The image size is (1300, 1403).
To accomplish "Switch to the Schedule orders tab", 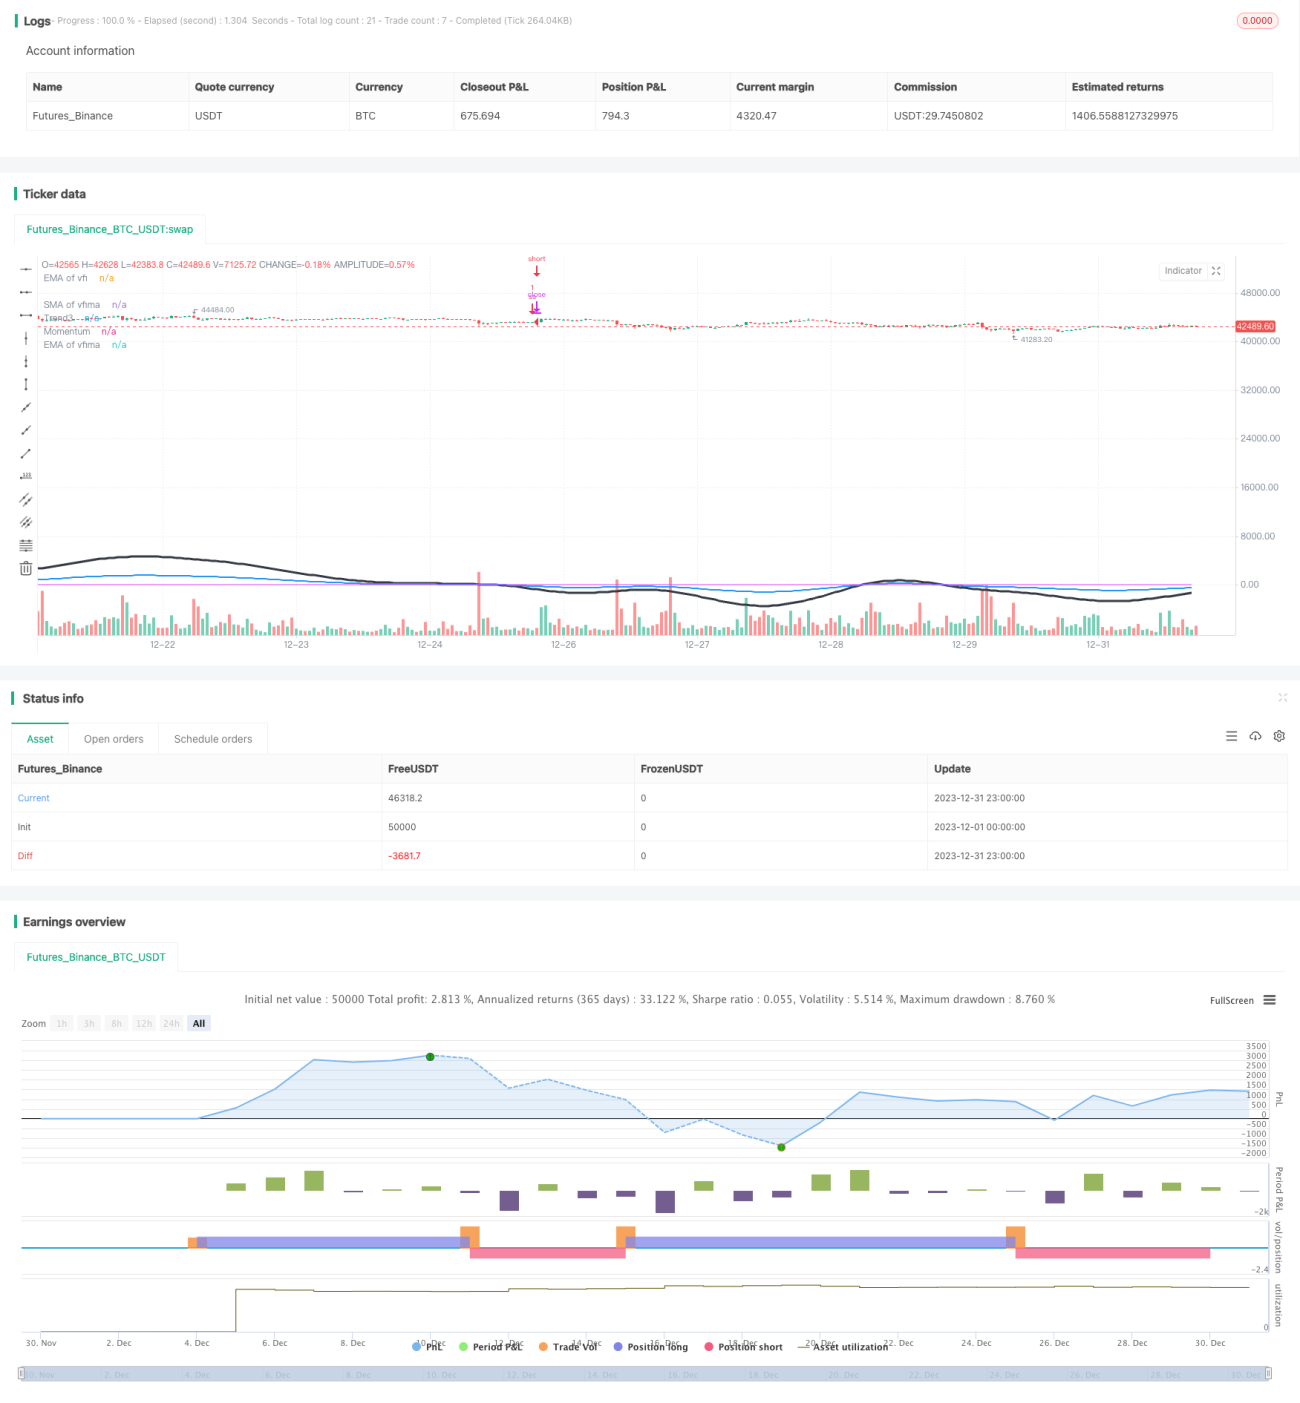I will [213, 739].
